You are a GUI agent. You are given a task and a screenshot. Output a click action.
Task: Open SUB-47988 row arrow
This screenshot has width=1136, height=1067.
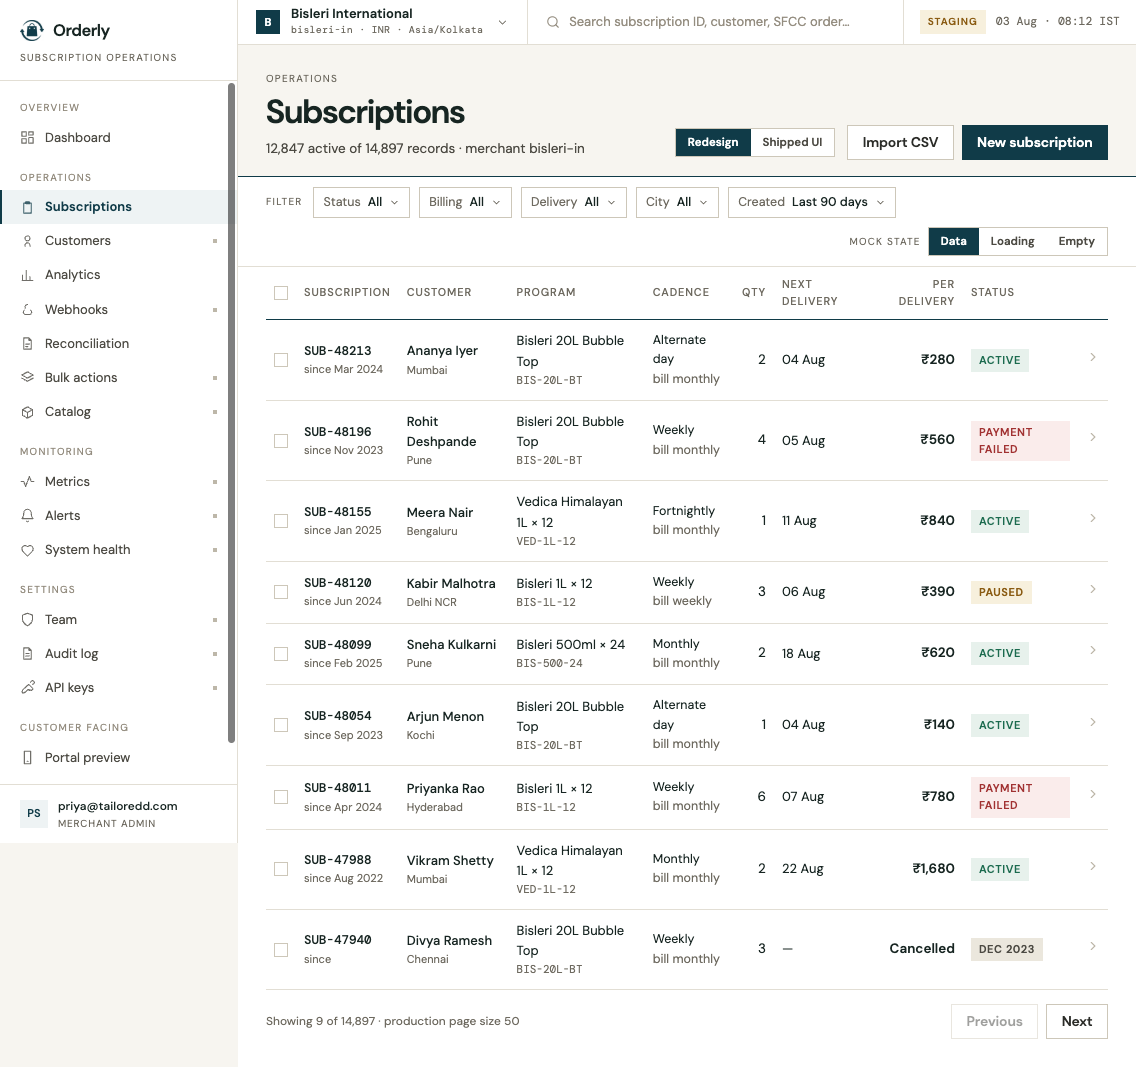click(x=1093, y=866)
